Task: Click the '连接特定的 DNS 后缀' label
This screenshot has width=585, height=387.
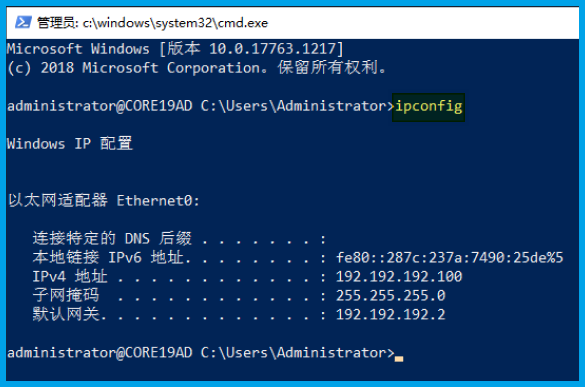Action: tap(112, 238)
